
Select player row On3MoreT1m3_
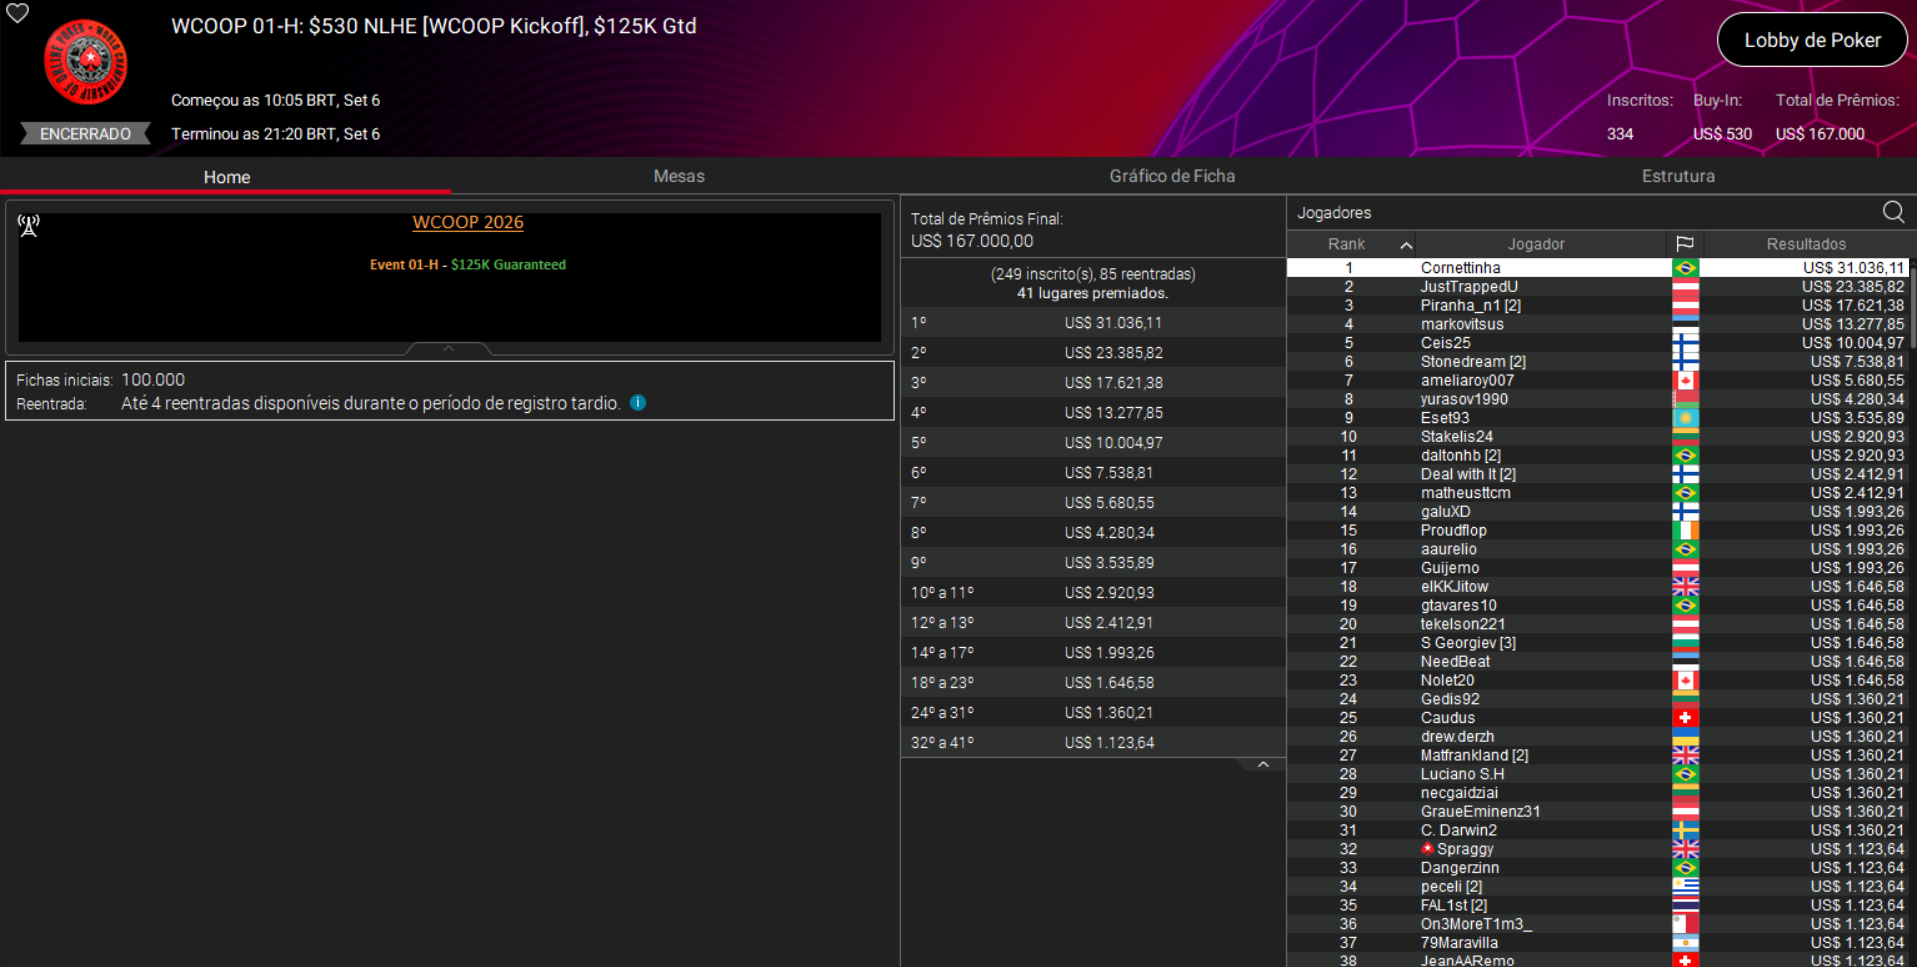[x=1598, y=924]
